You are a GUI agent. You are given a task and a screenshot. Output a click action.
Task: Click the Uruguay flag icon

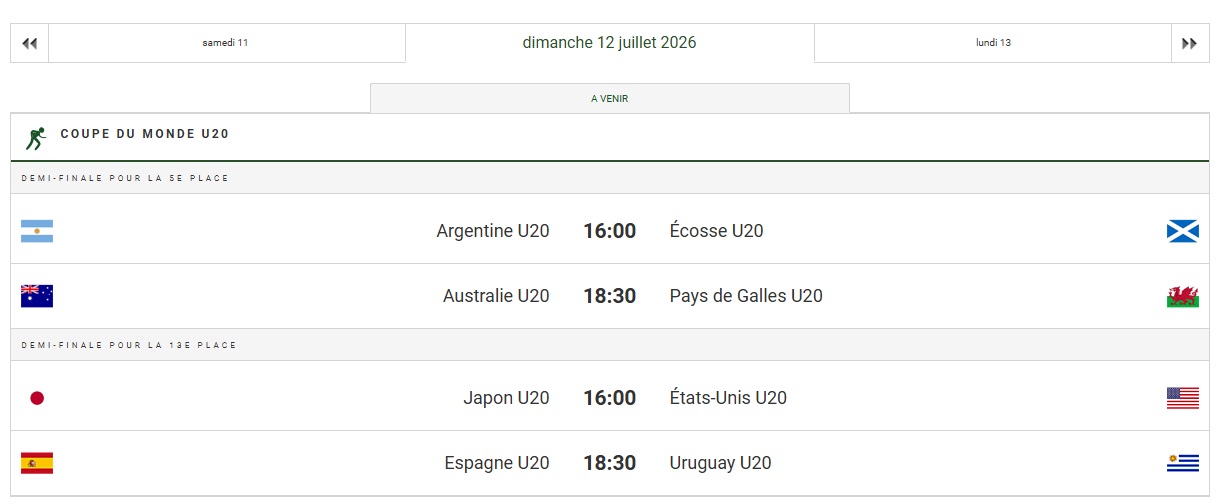(x=1183, y=463)
